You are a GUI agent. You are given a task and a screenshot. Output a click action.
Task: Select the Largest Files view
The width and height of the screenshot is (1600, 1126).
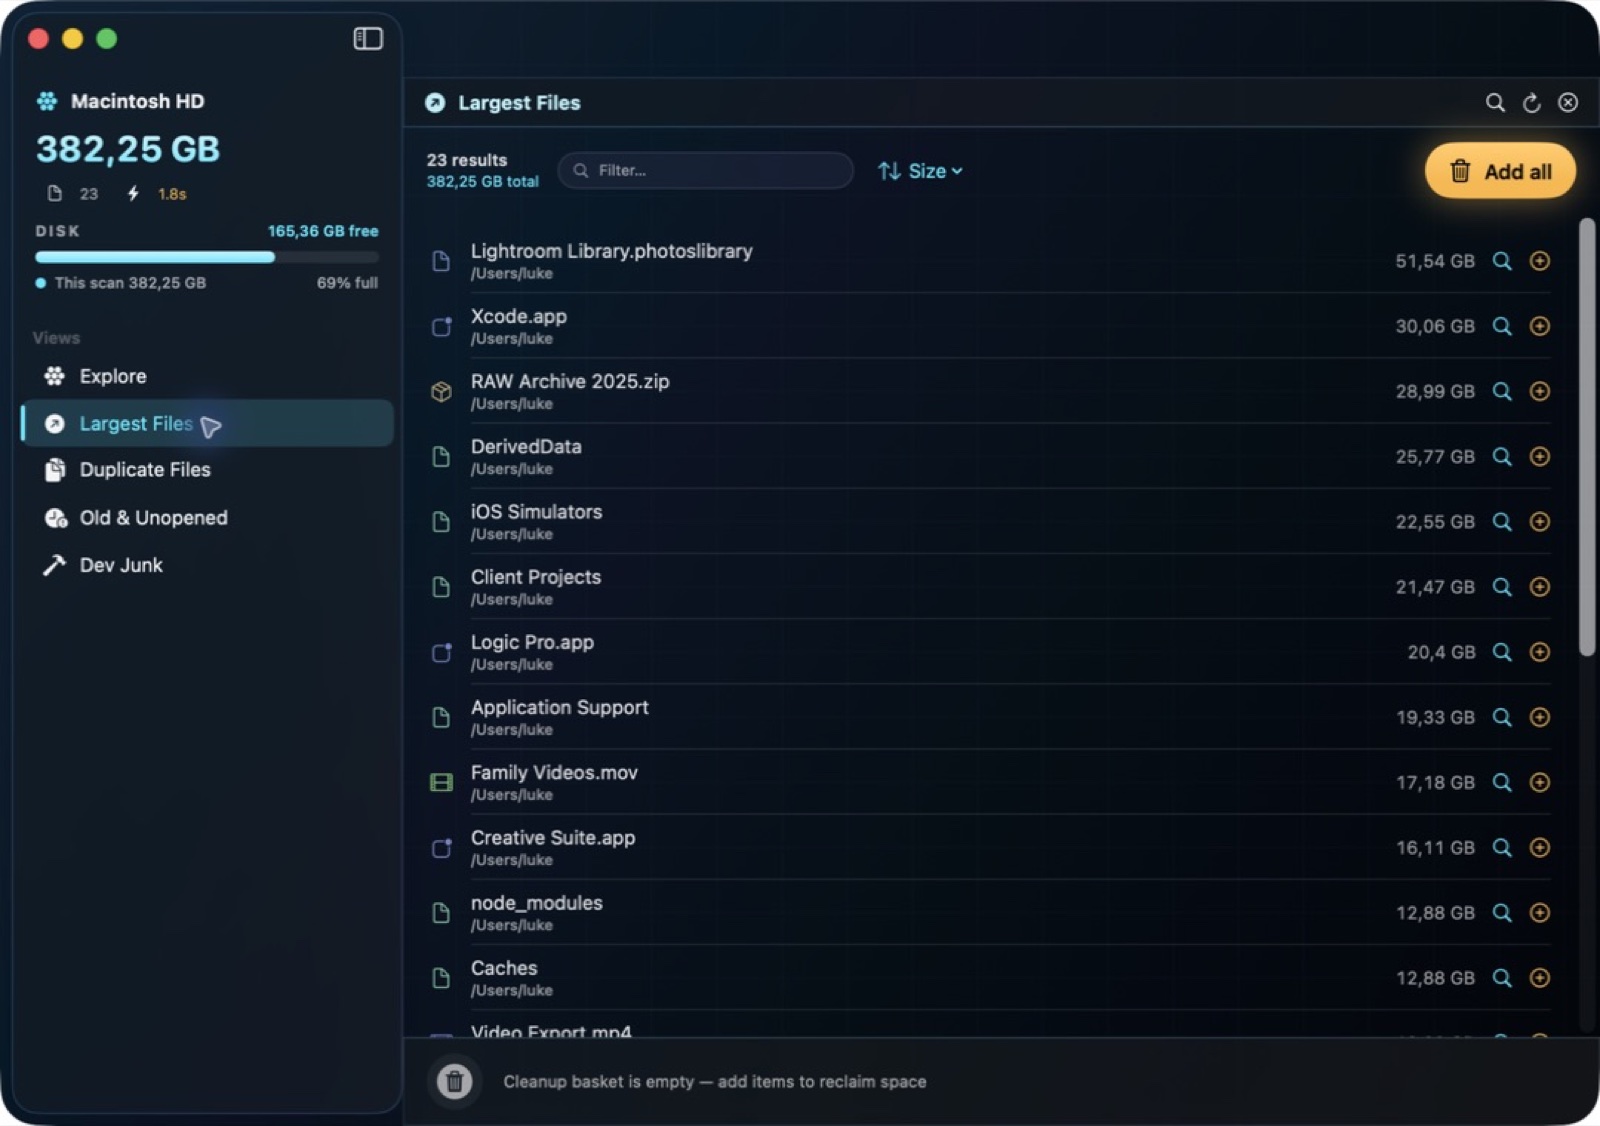tap(207, 423)
